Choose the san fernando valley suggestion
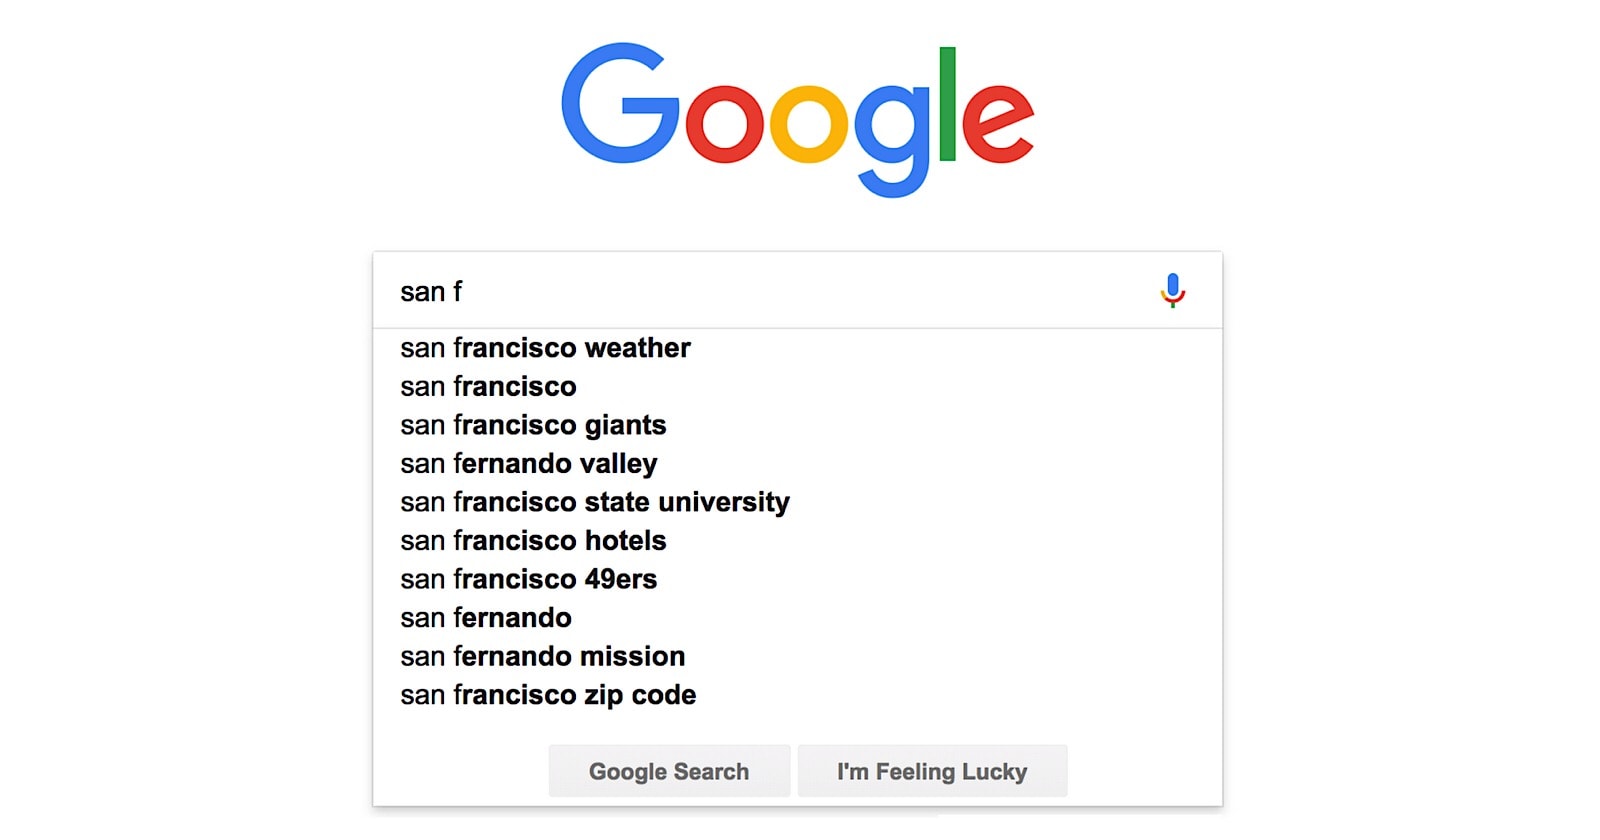Image resolution: width=1600 pixels, height=840 pixels. tap(528, 463)
